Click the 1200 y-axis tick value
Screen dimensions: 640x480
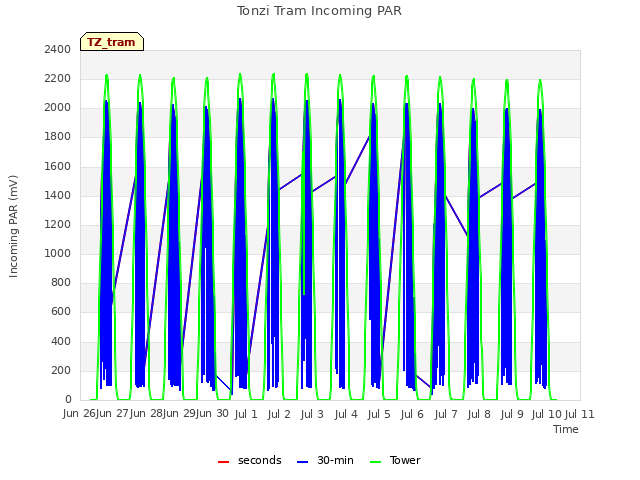(x=58, y=224)
